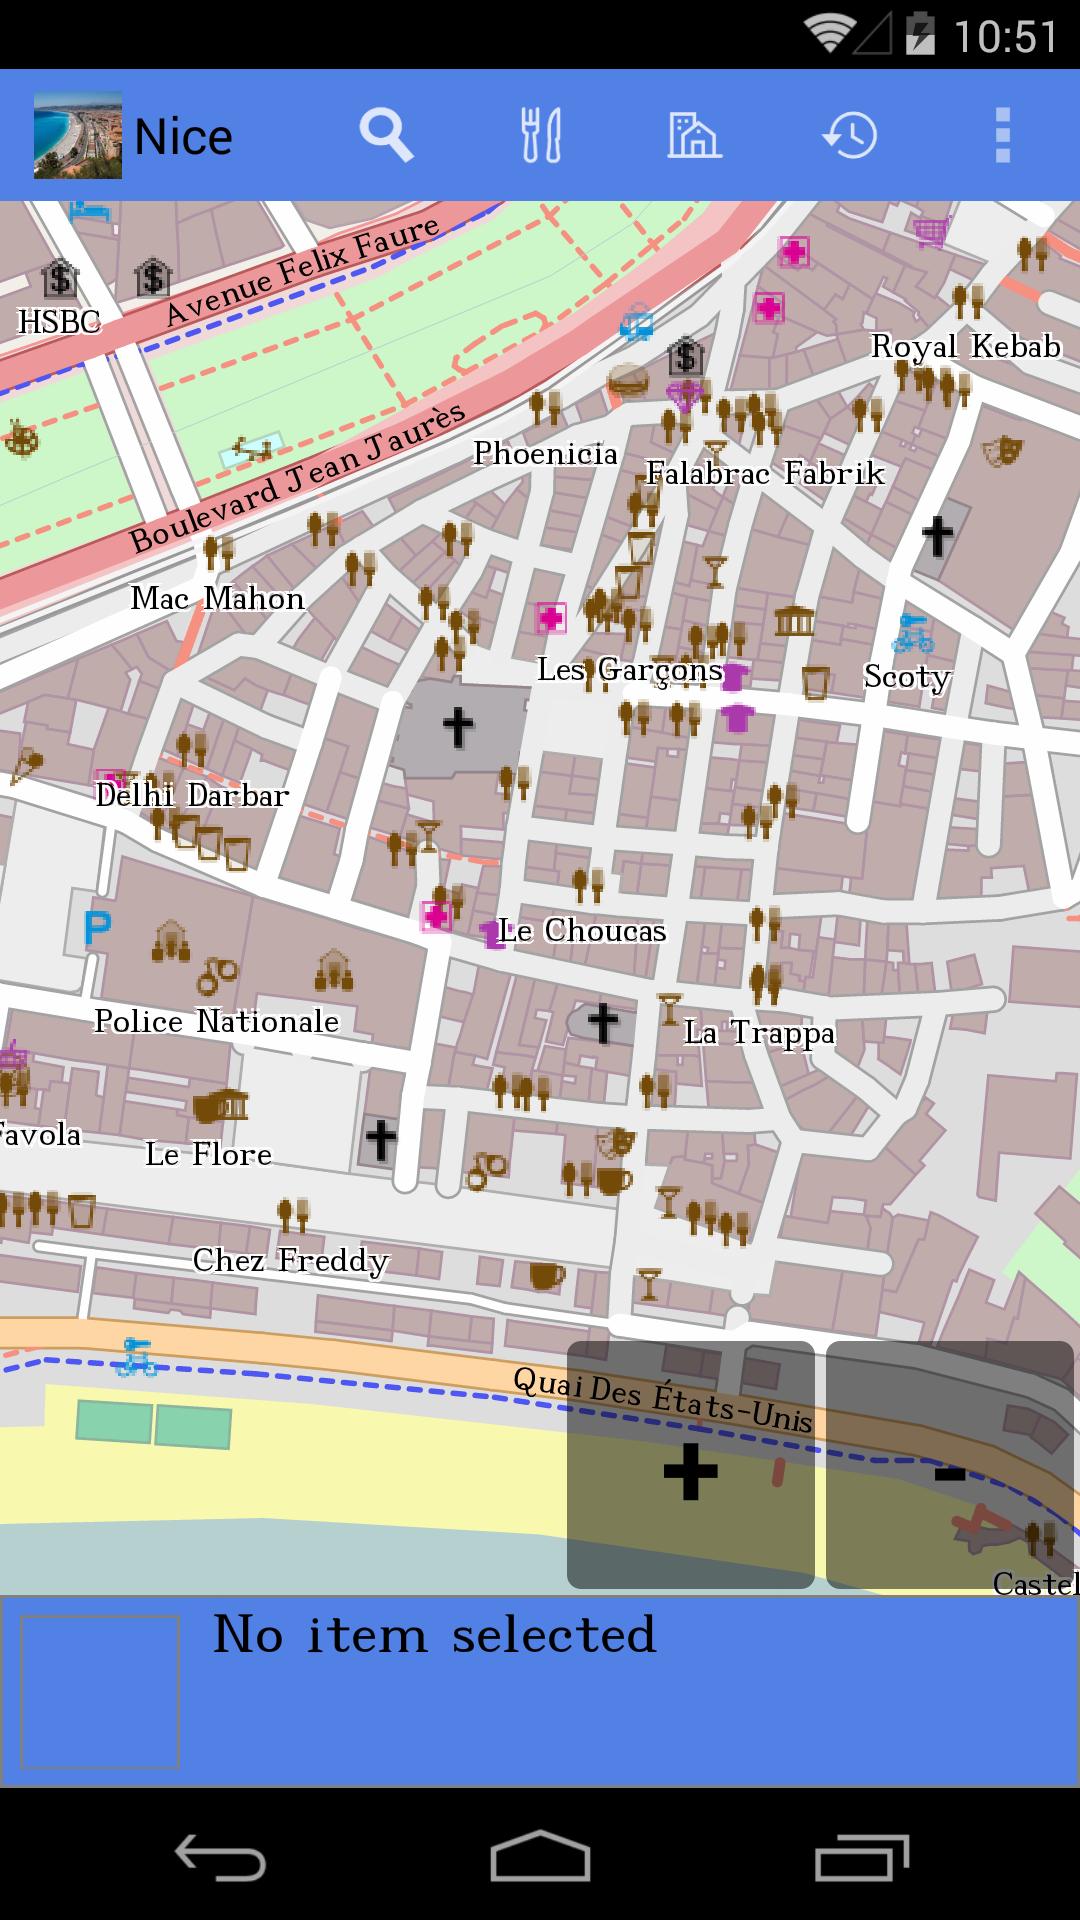The width and height of the screenshot is (1080, 1920).
Task: Tap the Nice app title
Action: (x=183, y=137)
